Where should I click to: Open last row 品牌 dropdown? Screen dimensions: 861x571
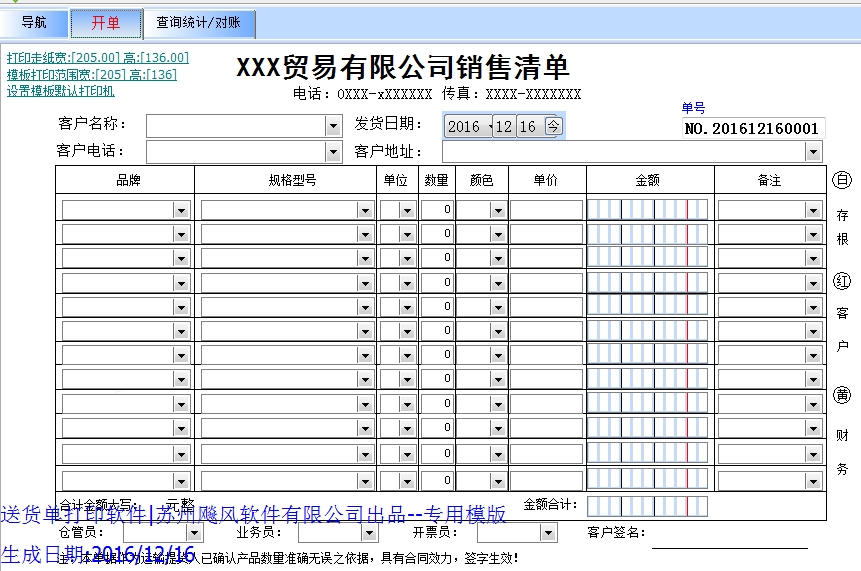[x=181, y=482]
